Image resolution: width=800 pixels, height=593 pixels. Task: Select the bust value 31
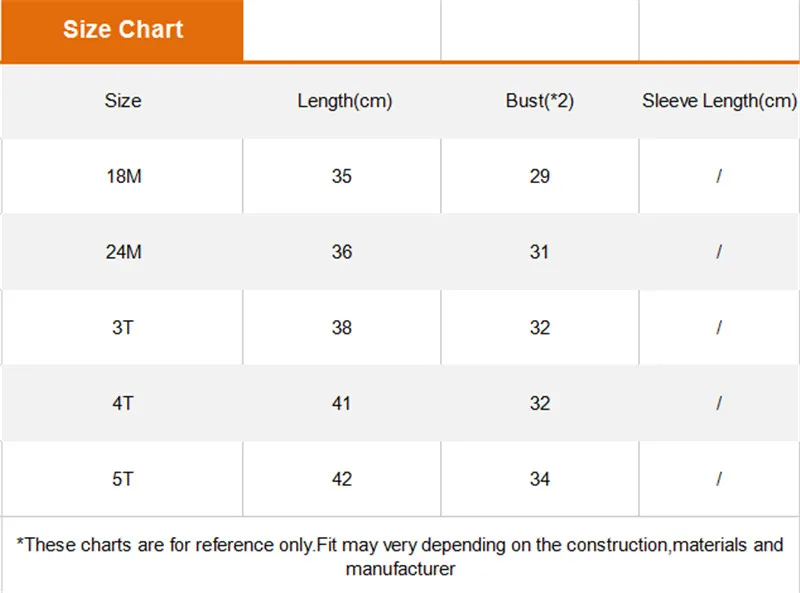click(539, 252)
